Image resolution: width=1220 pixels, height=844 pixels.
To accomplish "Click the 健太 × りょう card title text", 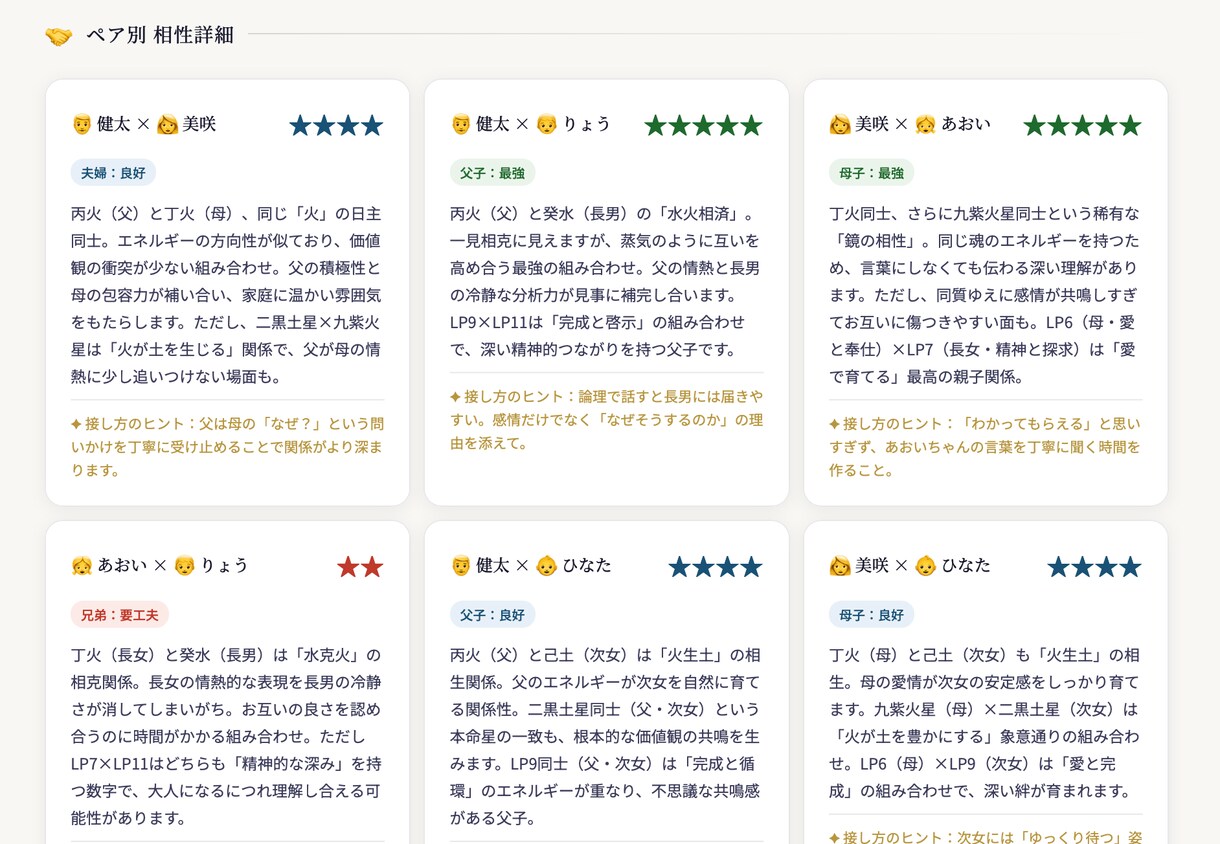I will point(531,124).
